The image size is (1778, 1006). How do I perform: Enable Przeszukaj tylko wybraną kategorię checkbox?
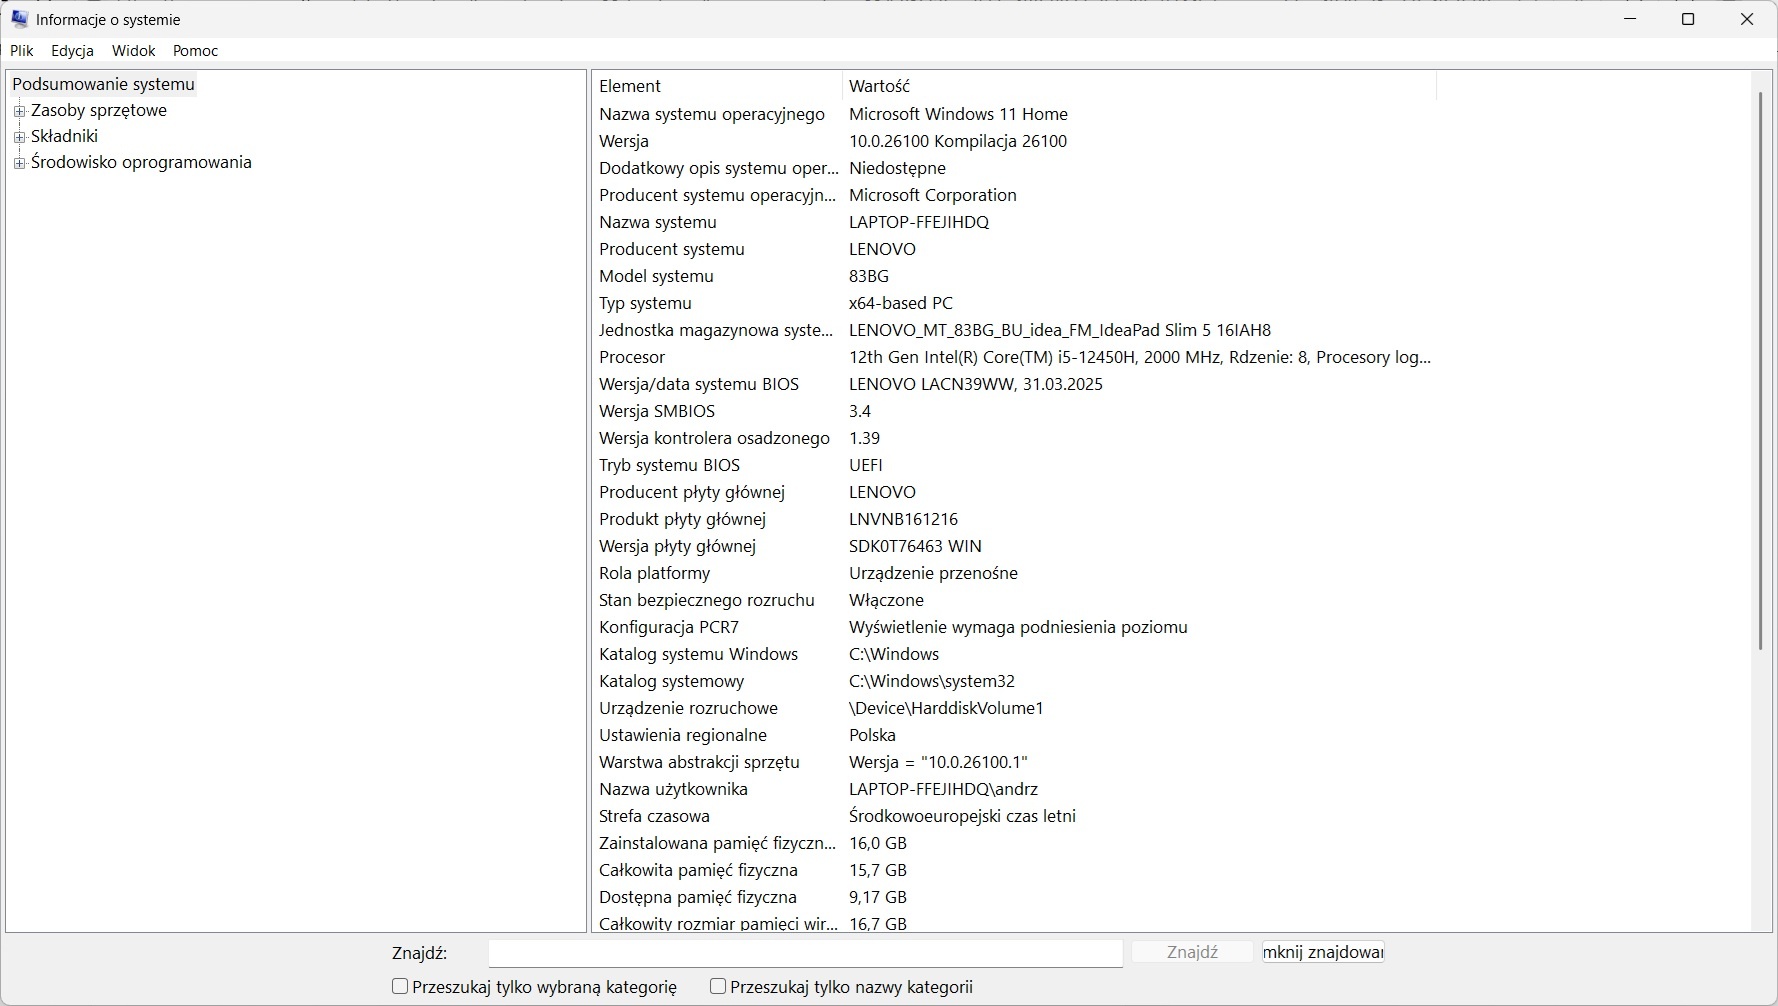[x=400, y=987]
